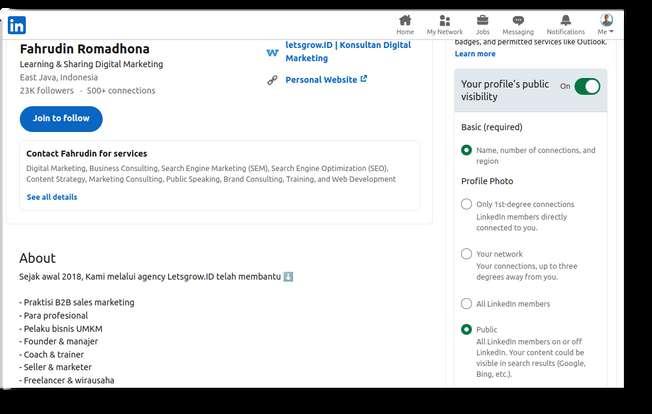This screenshot has width=652, height=414.
Task: Click the 23K followers text
Action: (x=47, y=91)
